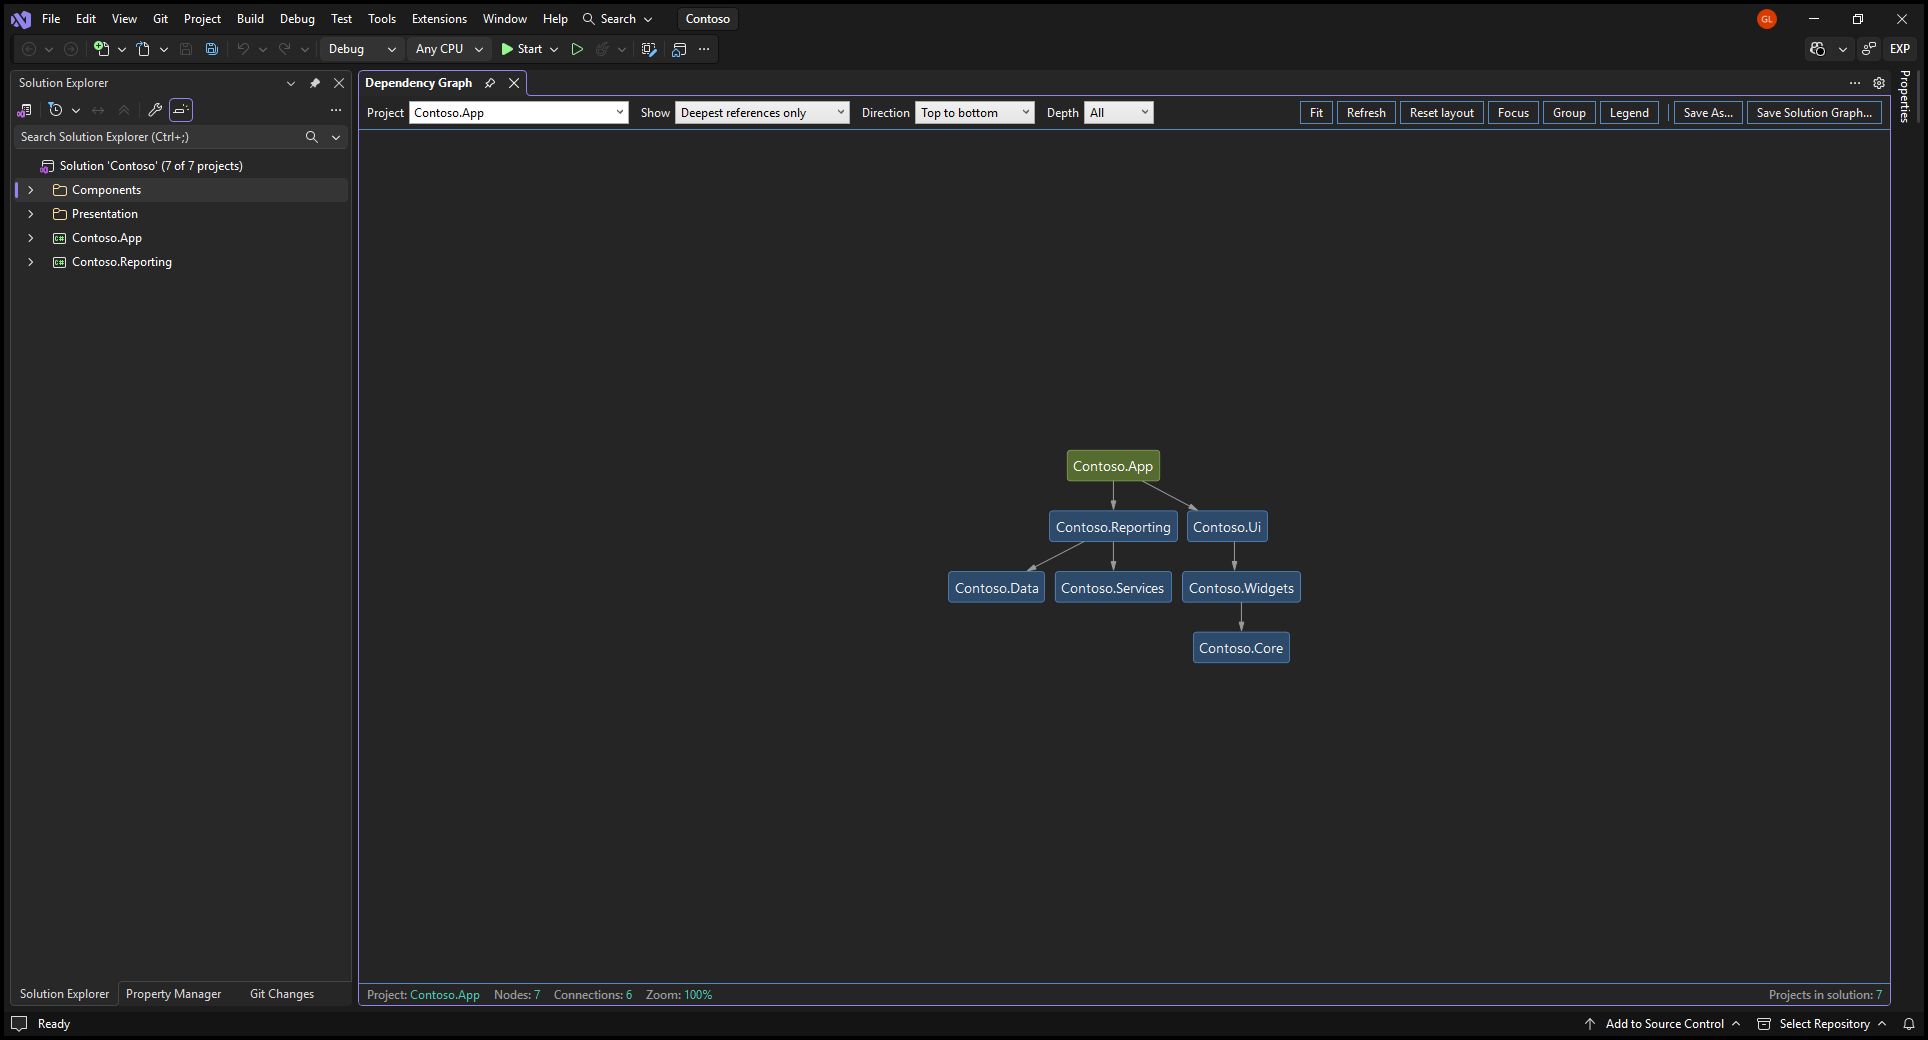Screen dimensions: 1928x1040
Task: Click the notifications bell in status bar
Action: pos(1909,1024)
